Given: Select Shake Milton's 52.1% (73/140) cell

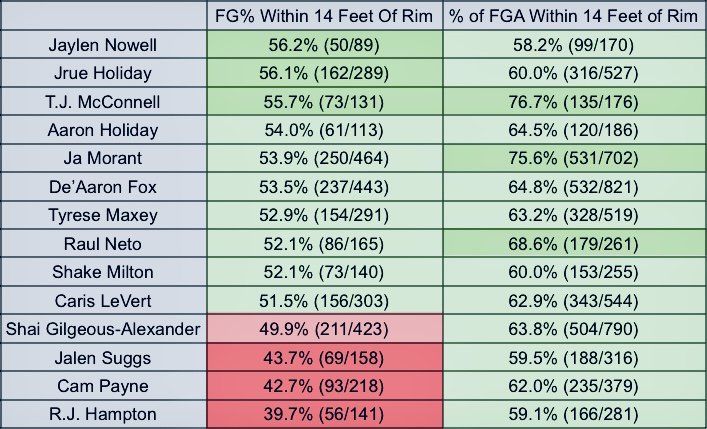Looking at the screenshot, I should tap(325, 272).
